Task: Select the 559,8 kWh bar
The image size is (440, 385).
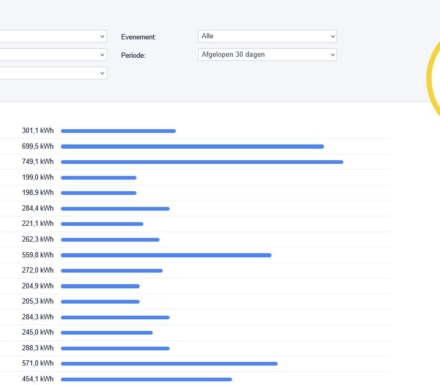Action: pos(166,255)
